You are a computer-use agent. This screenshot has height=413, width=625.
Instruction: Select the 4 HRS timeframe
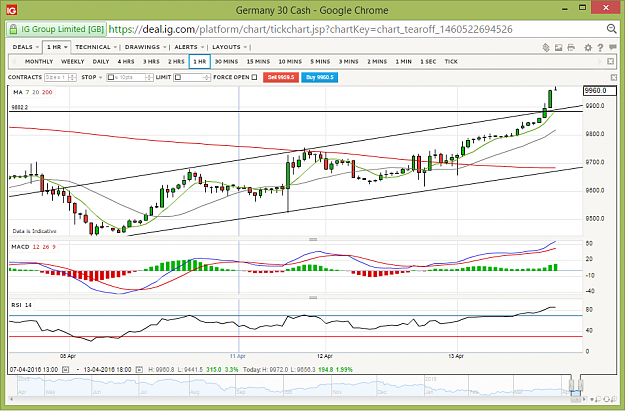(126, 61)
